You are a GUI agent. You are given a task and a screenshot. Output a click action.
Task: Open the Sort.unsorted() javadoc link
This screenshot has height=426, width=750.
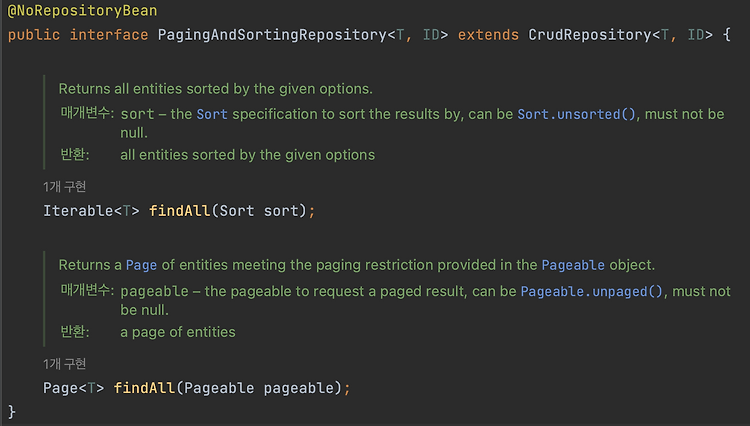(576, 114)
